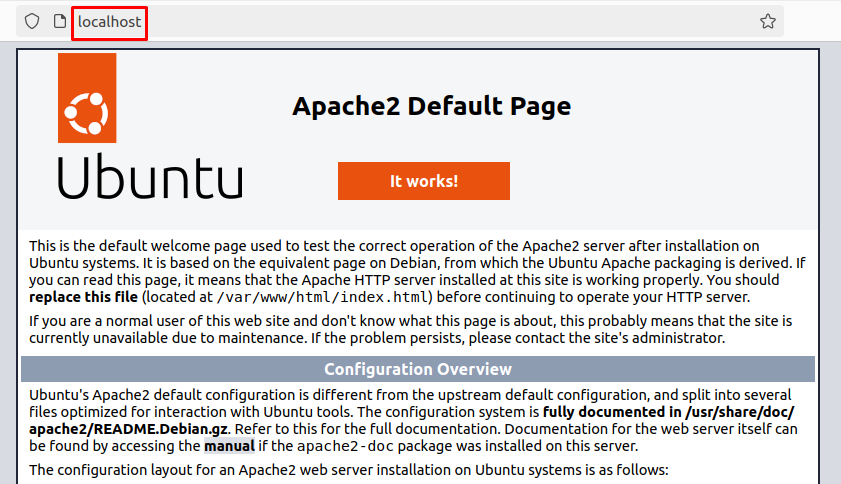Click the orange Ubuntu circle-of-friends logo
This screenshot has height=484, width=841.
click(x=87, y=98)
